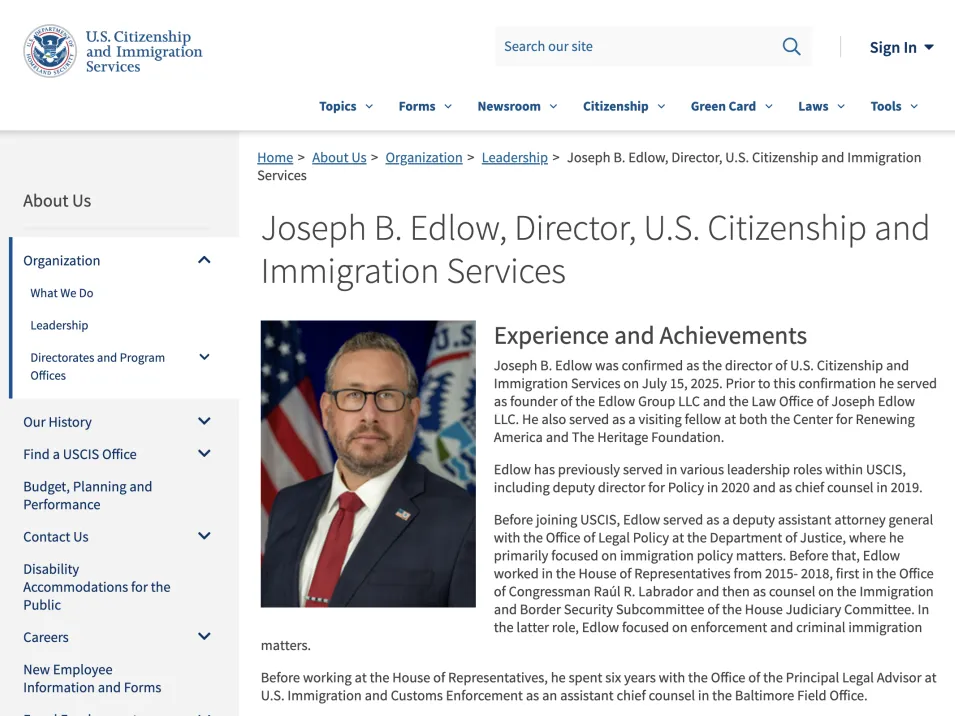Click the U.S. Citizenship and Immigration Services wordmark
This screenshot has width=955, height=716.
coord(144,51)
